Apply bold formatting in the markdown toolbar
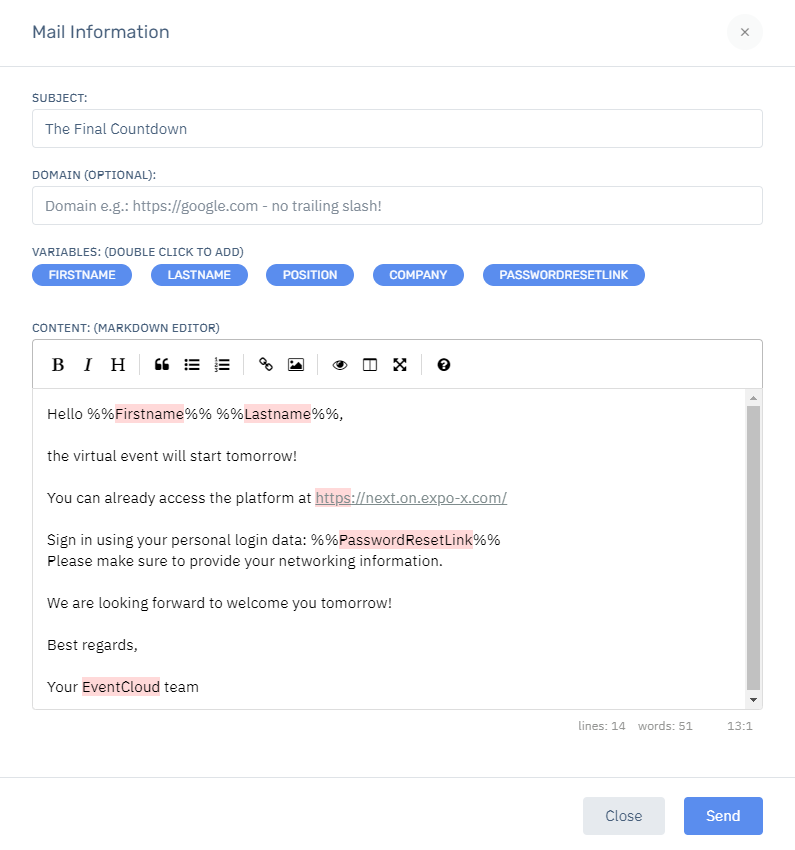This screenshot has height=850, width=795. (58, 365)
